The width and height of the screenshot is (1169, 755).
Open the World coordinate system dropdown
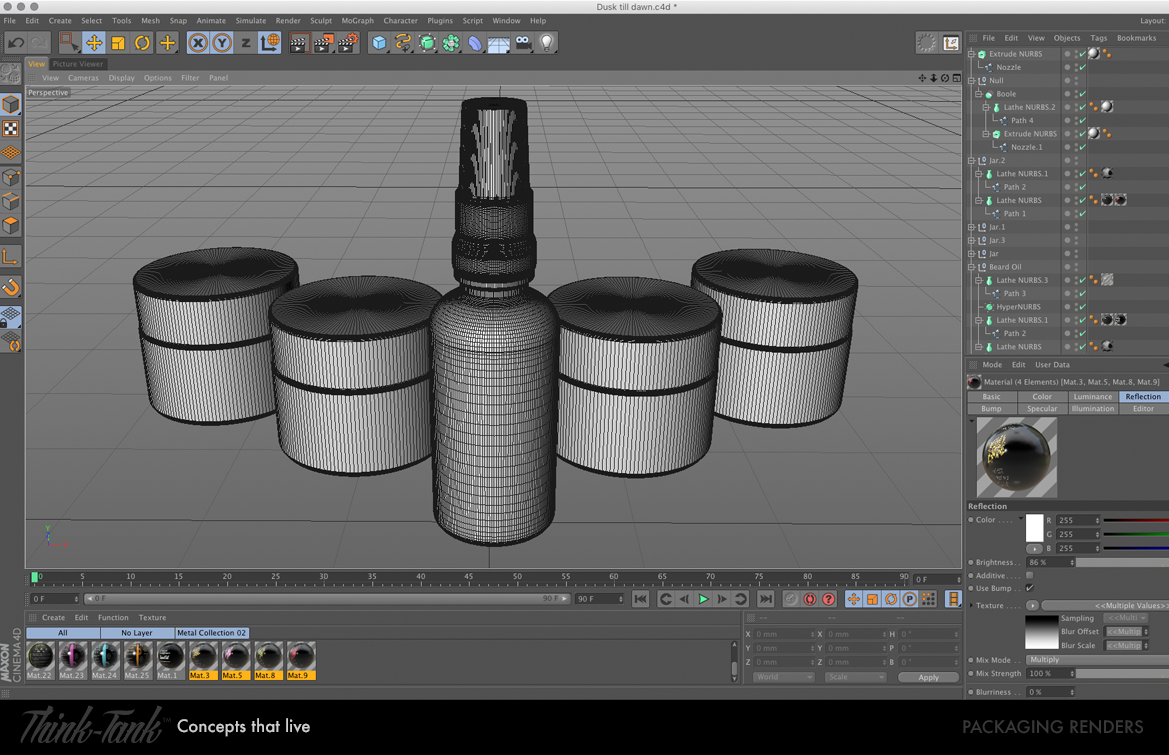point(782,677)
